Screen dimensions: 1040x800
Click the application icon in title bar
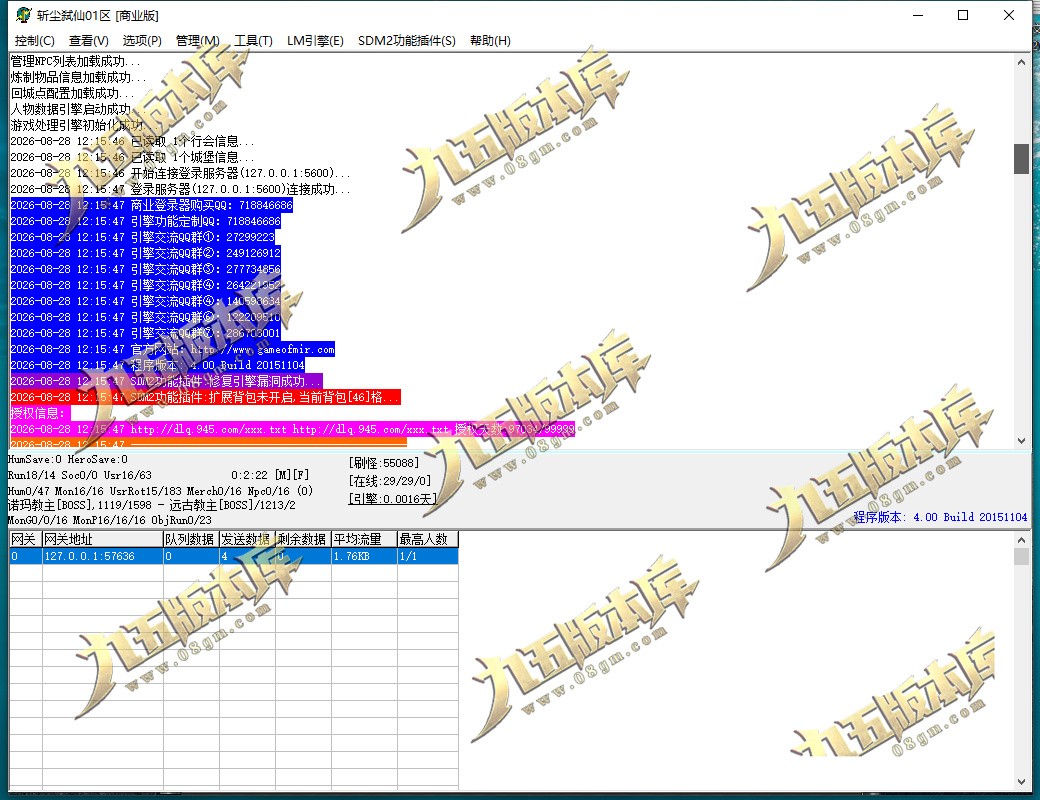tap(23, 15)
